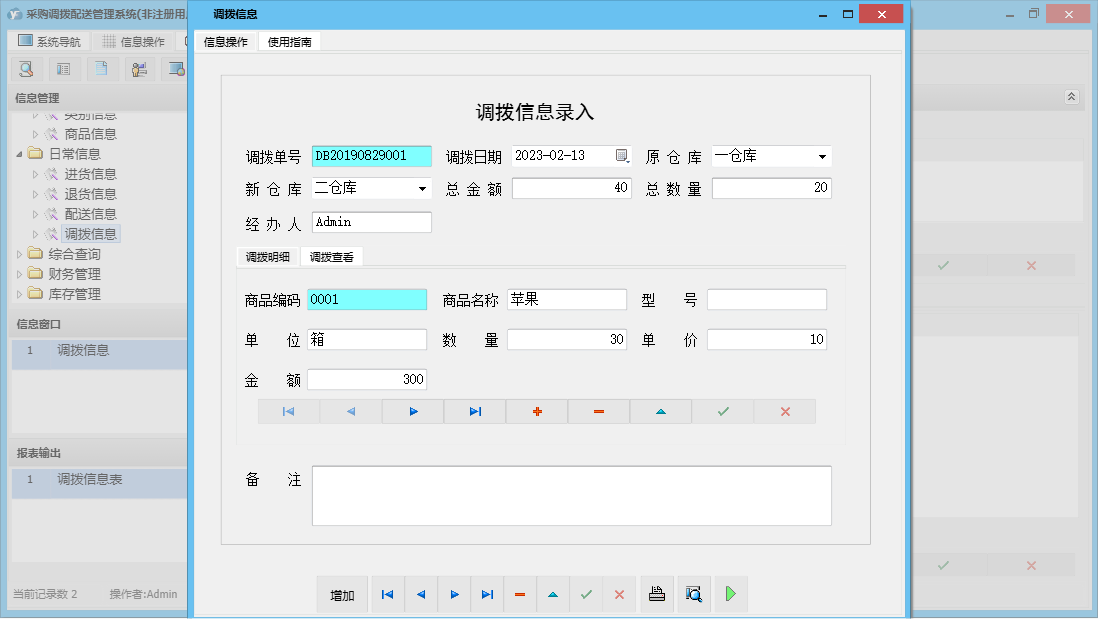This screenshot has height=625, width=1098.
Task: Click the 增加 button
Action: pyautogui.click(x=342, y=594)
